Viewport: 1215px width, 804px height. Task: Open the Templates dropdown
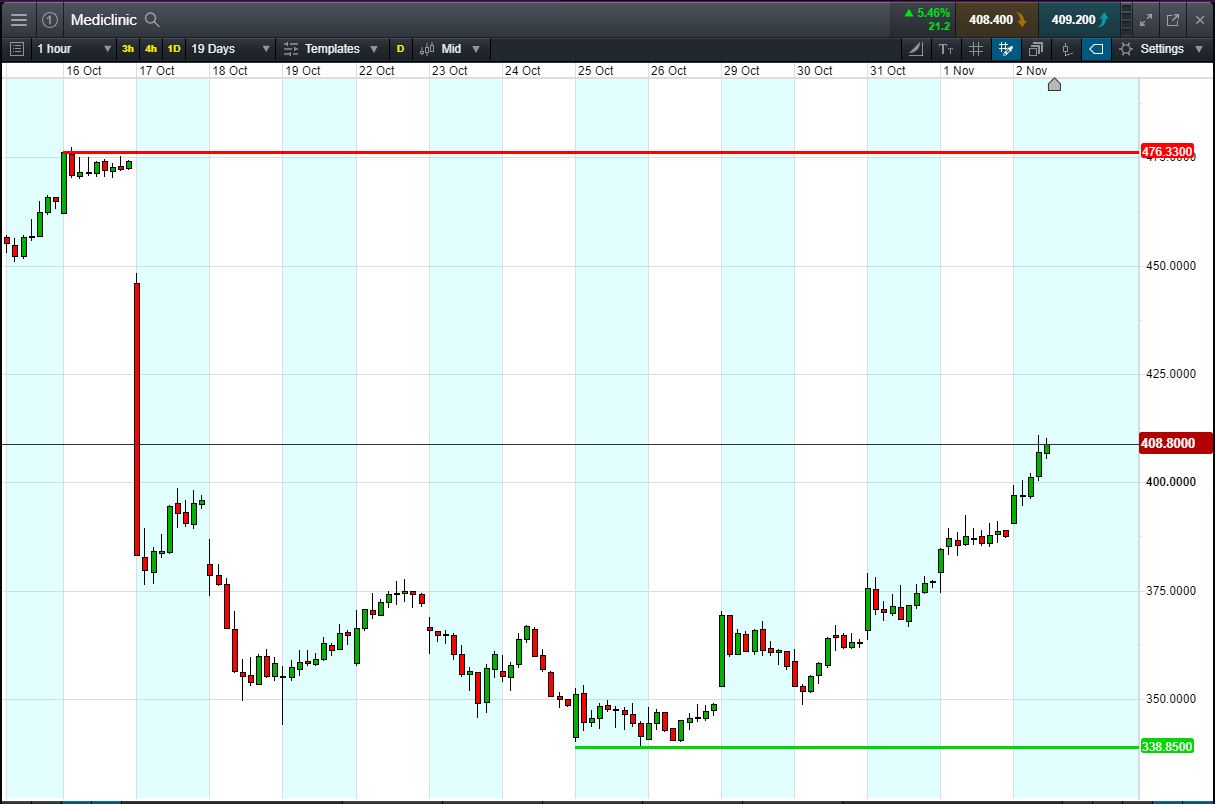tap(331, 48)
